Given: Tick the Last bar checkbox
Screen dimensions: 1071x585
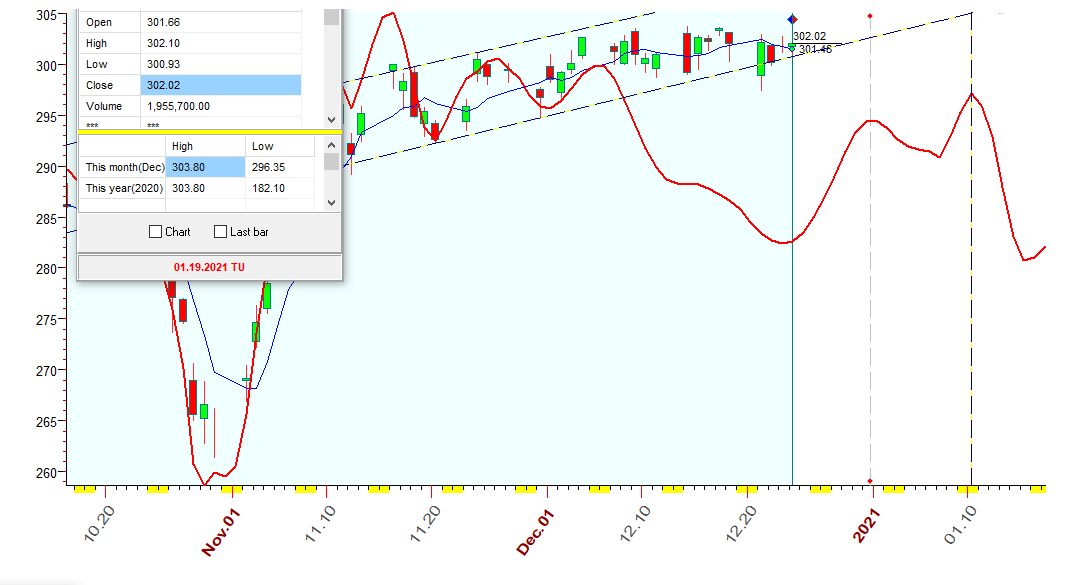Looking at the screenshot, I should pos(221,232).
